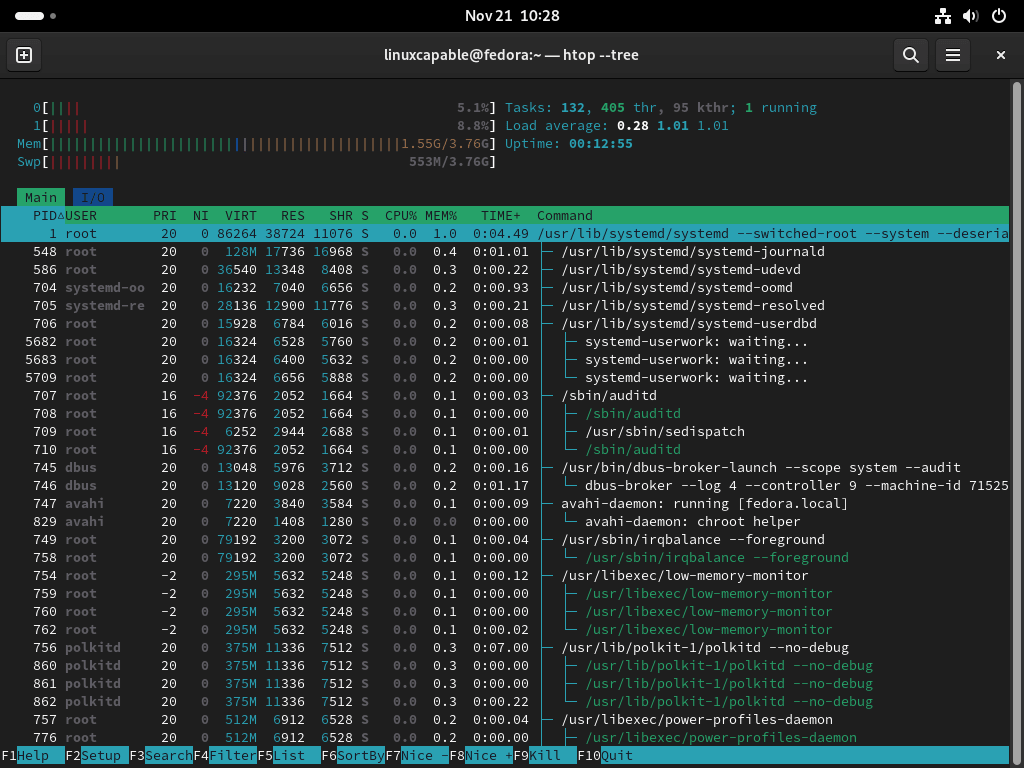Viewport: 1024px width, 768px height.
Task: Switch to the I/O tab in htop
Action: pyautogui.click(x=92, y=197)
